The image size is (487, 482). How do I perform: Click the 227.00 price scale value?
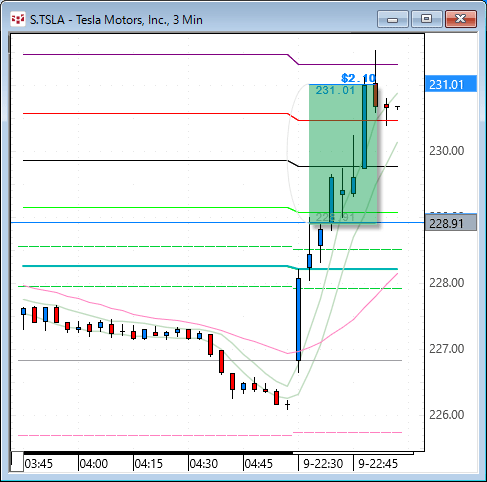tap(446, 349)
